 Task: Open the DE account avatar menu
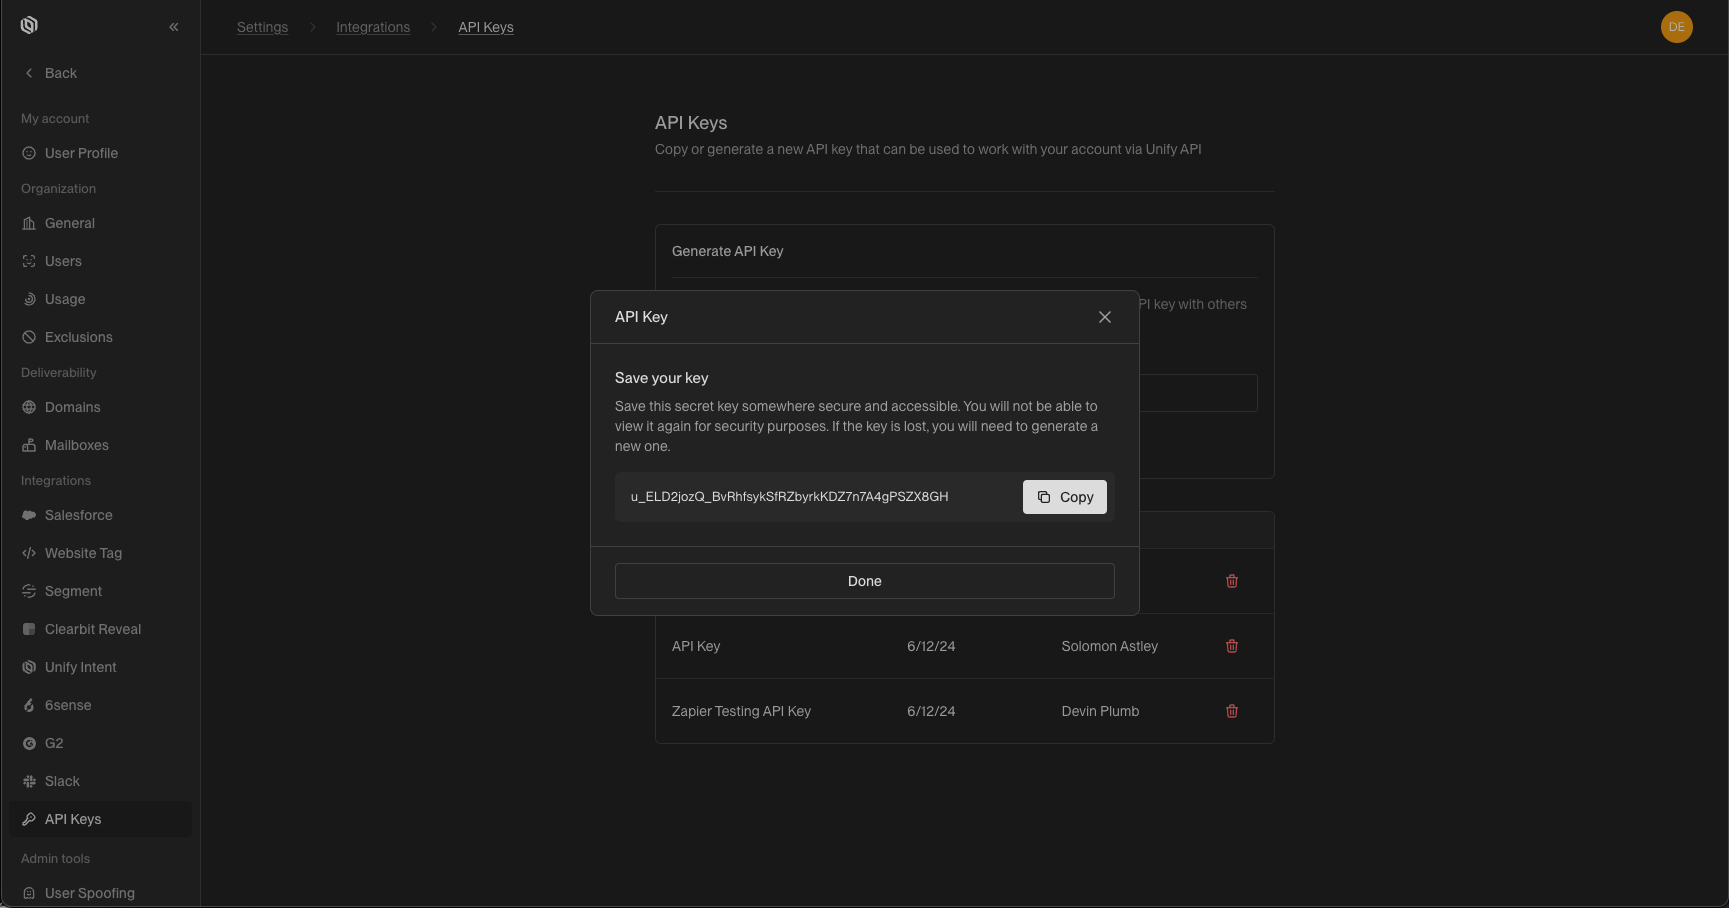(1676, 27)
